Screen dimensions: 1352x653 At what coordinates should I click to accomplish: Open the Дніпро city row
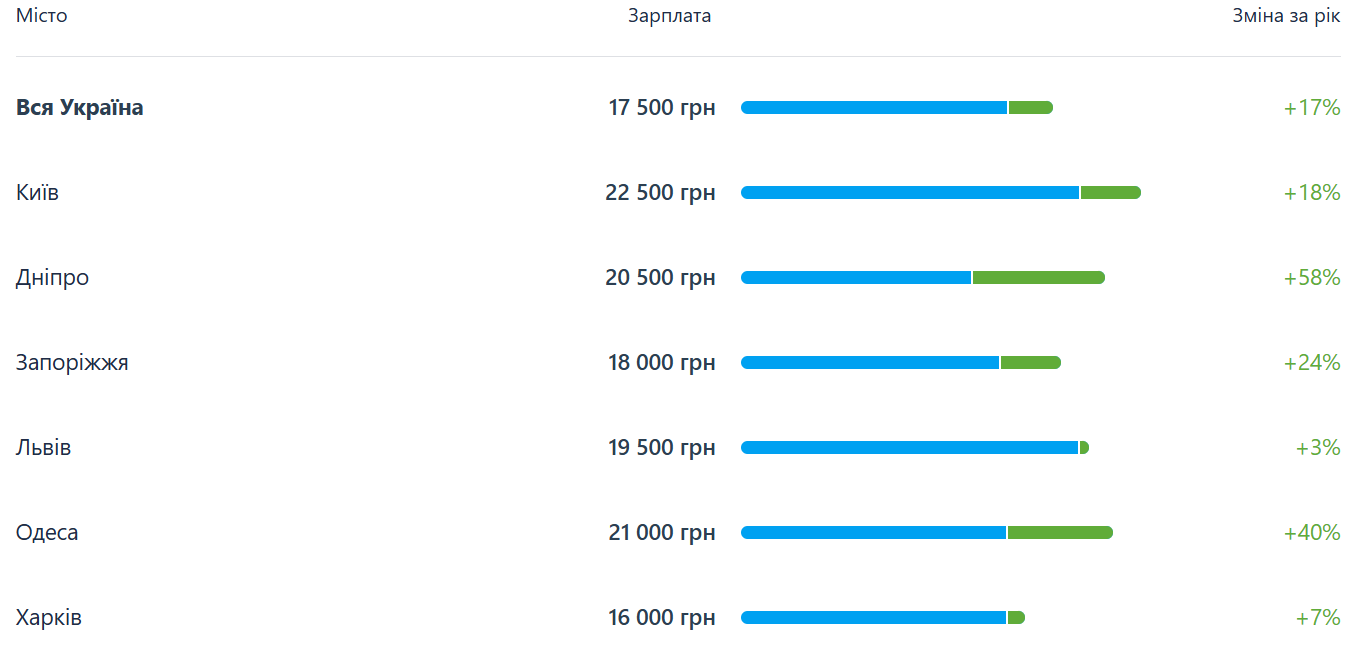52,277
